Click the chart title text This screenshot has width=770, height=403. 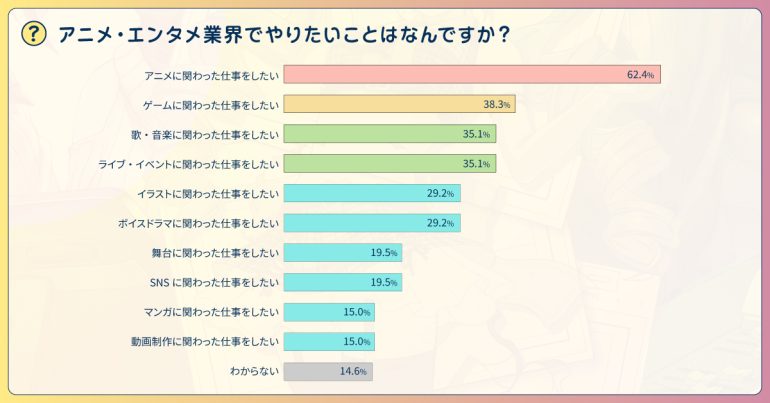point(285,35)
